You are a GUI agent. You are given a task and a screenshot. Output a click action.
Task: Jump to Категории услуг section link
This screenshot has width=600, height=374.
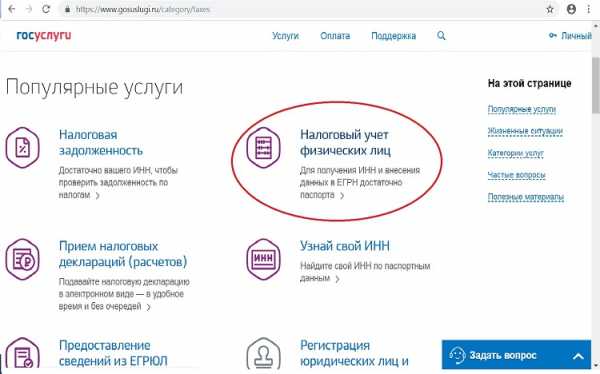(515, 153)
